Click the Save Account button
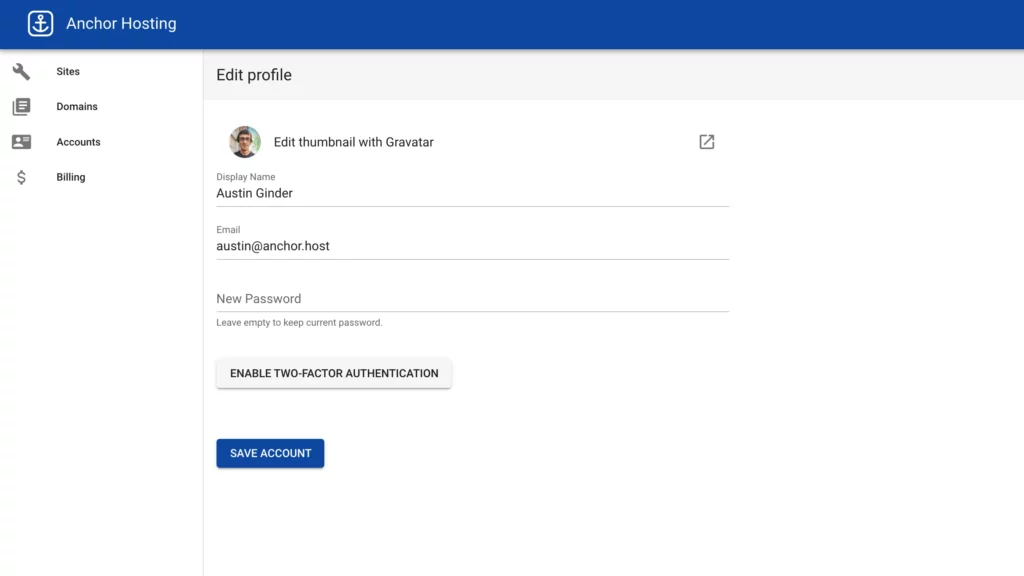The width and height of the screenshot is (1024, 576). 270,453
